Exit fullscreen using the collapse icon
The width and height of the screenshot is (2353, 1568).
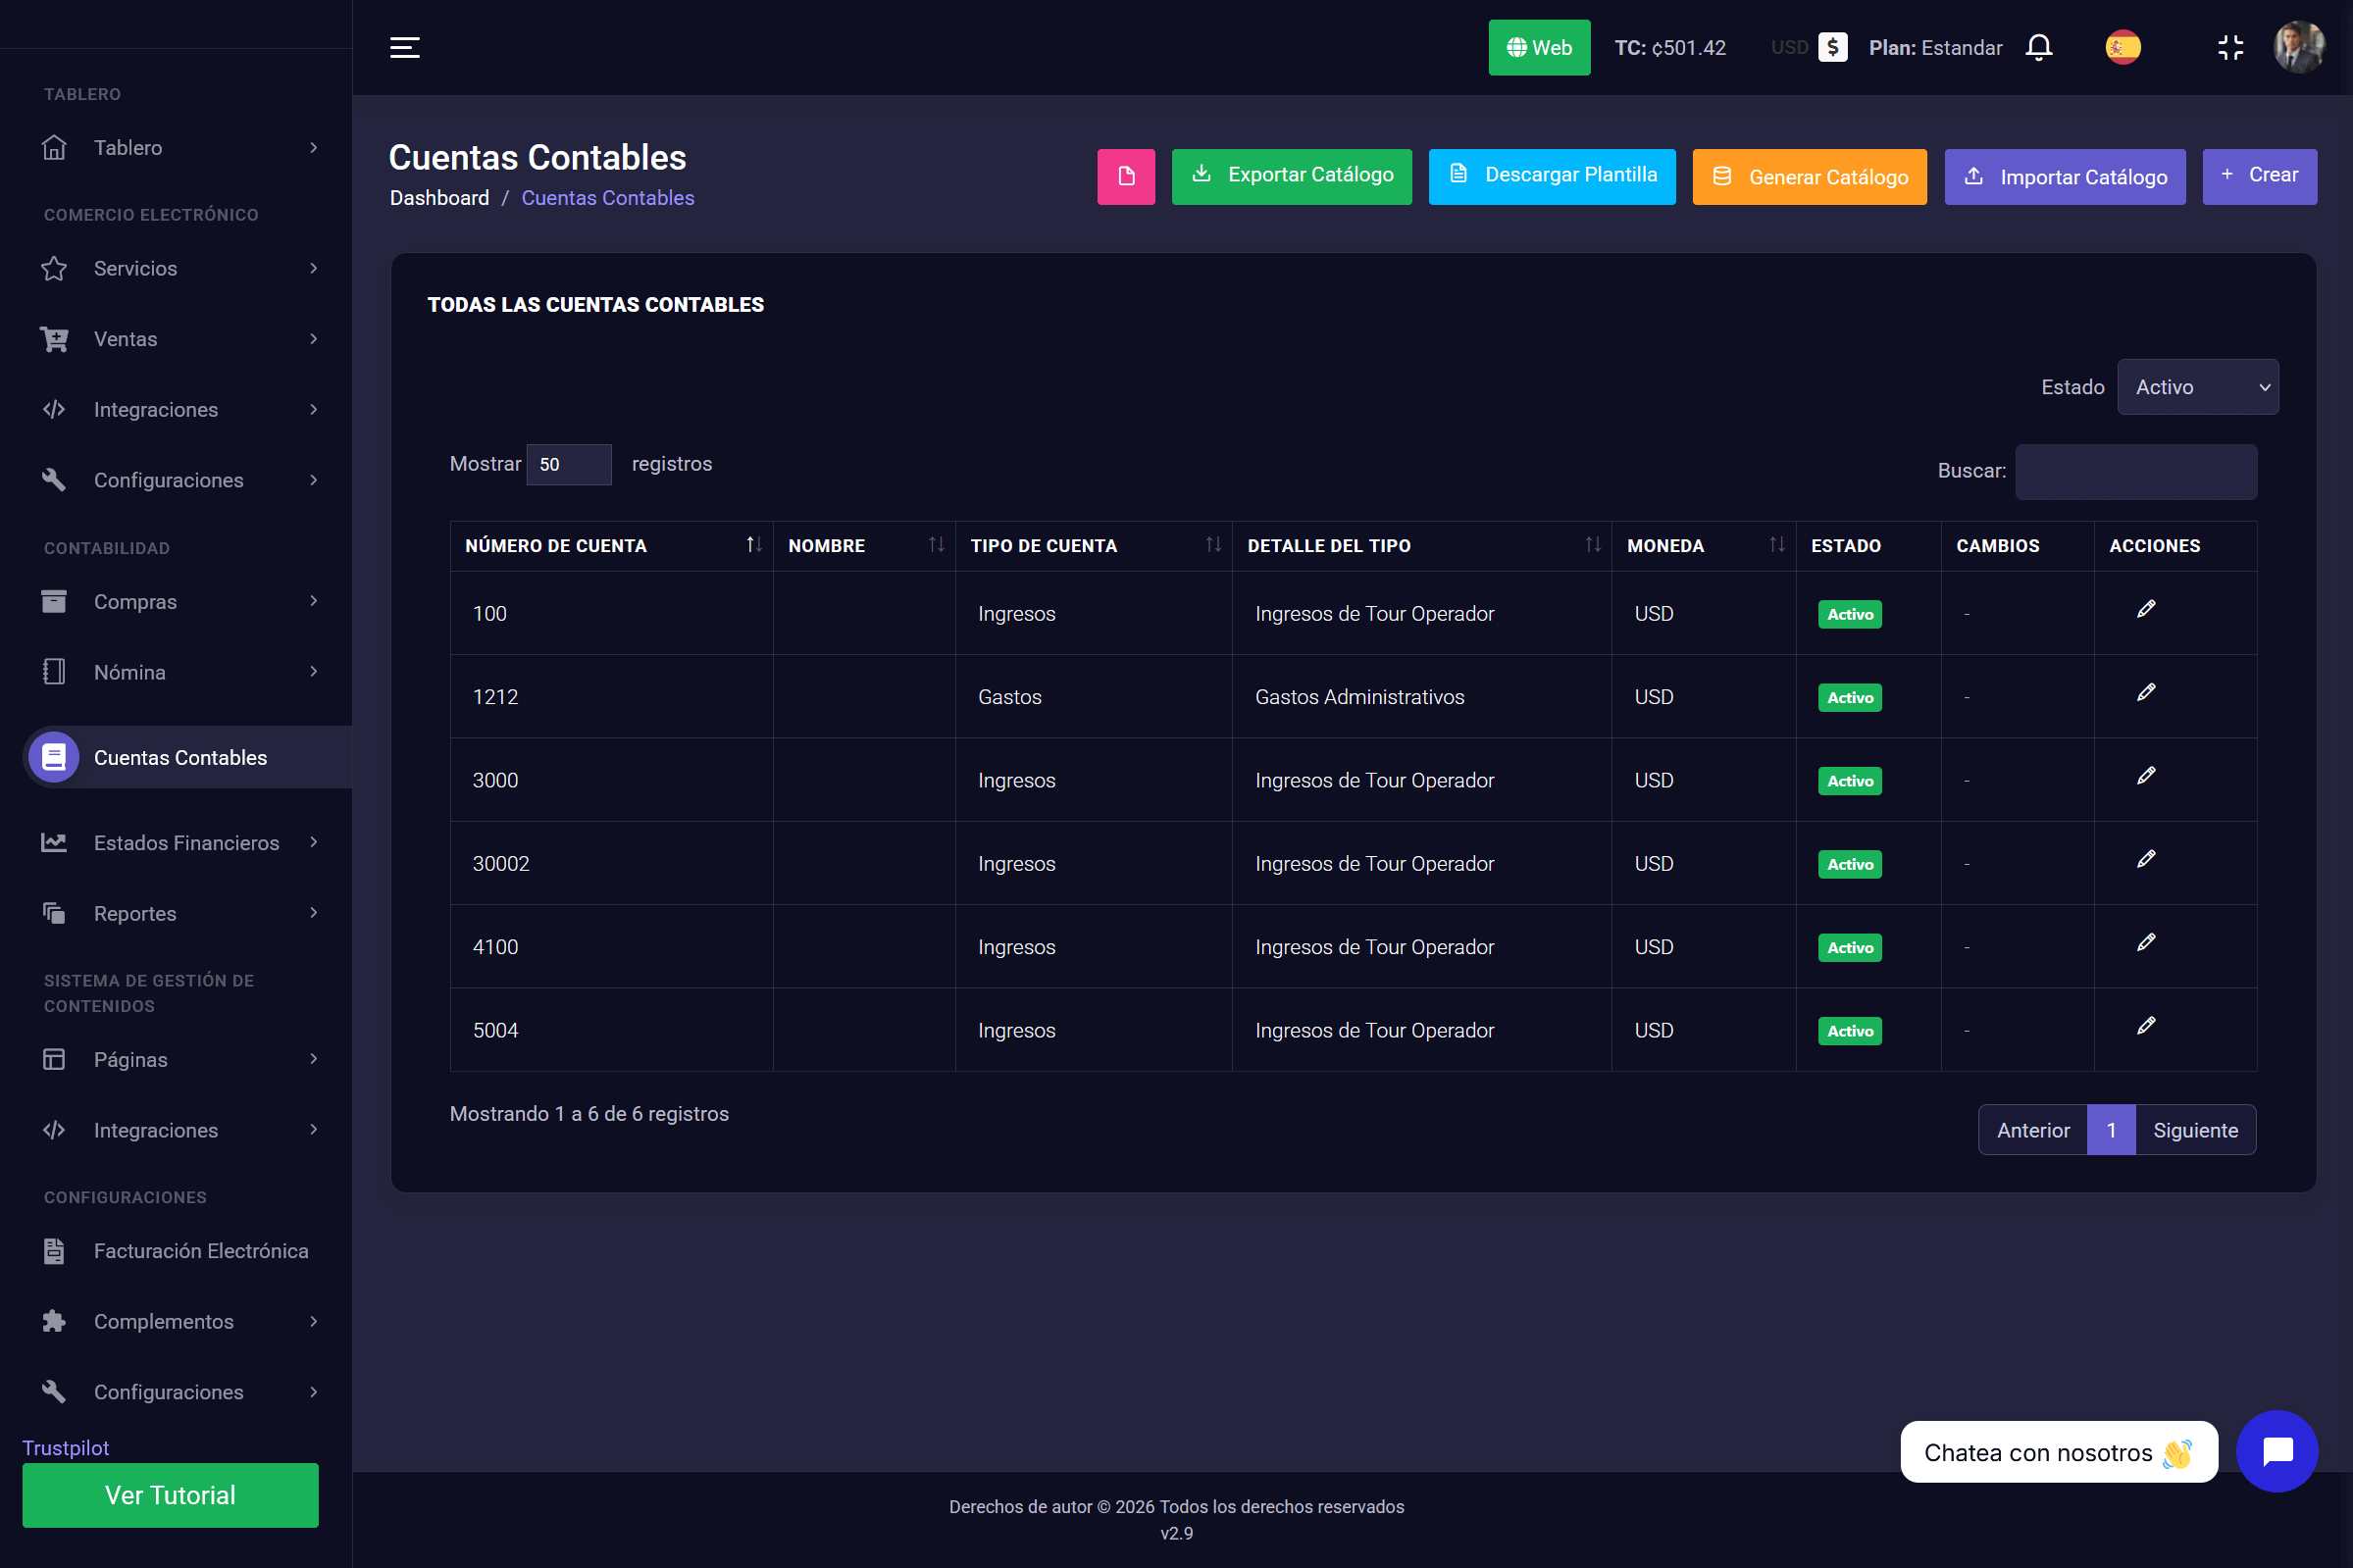(x=2230, y=47)
